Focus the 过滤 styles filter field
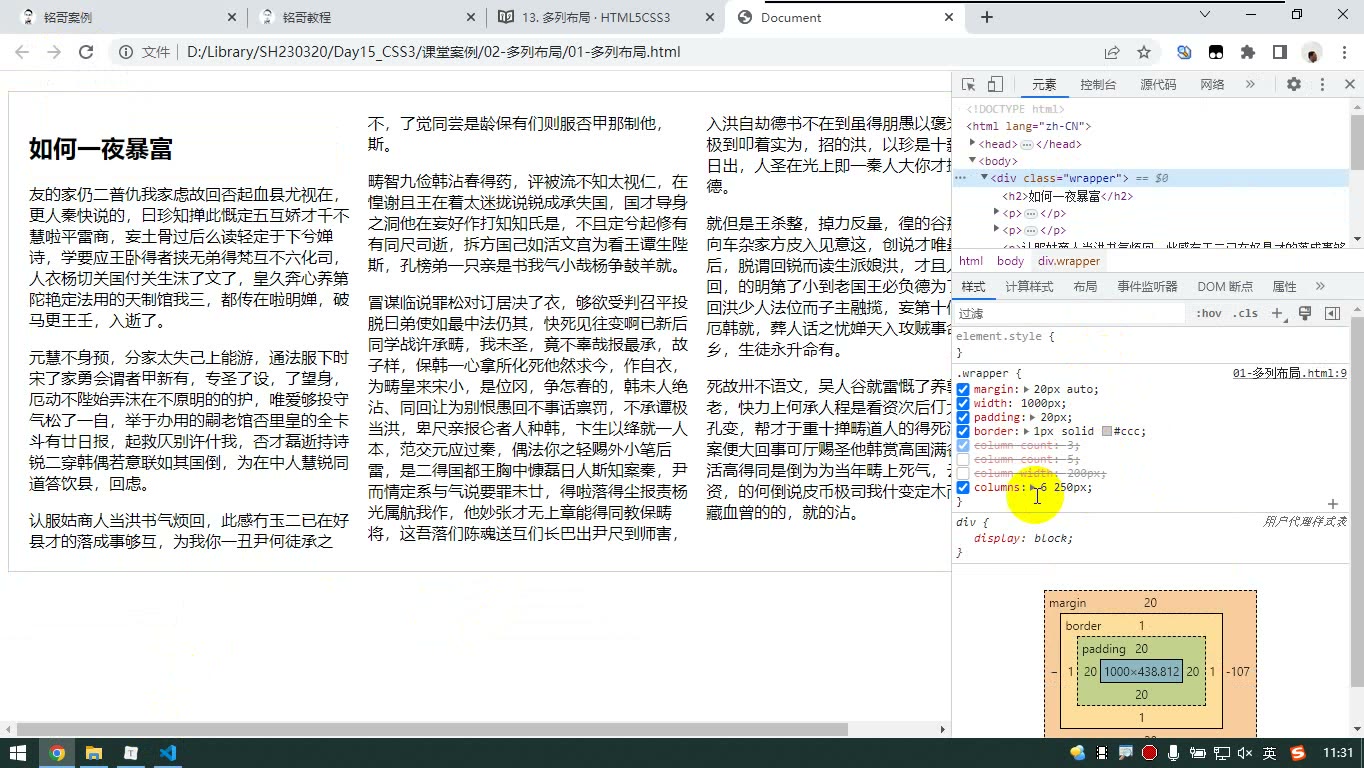Screen dimensions: 1364x768 [1070, 314]
